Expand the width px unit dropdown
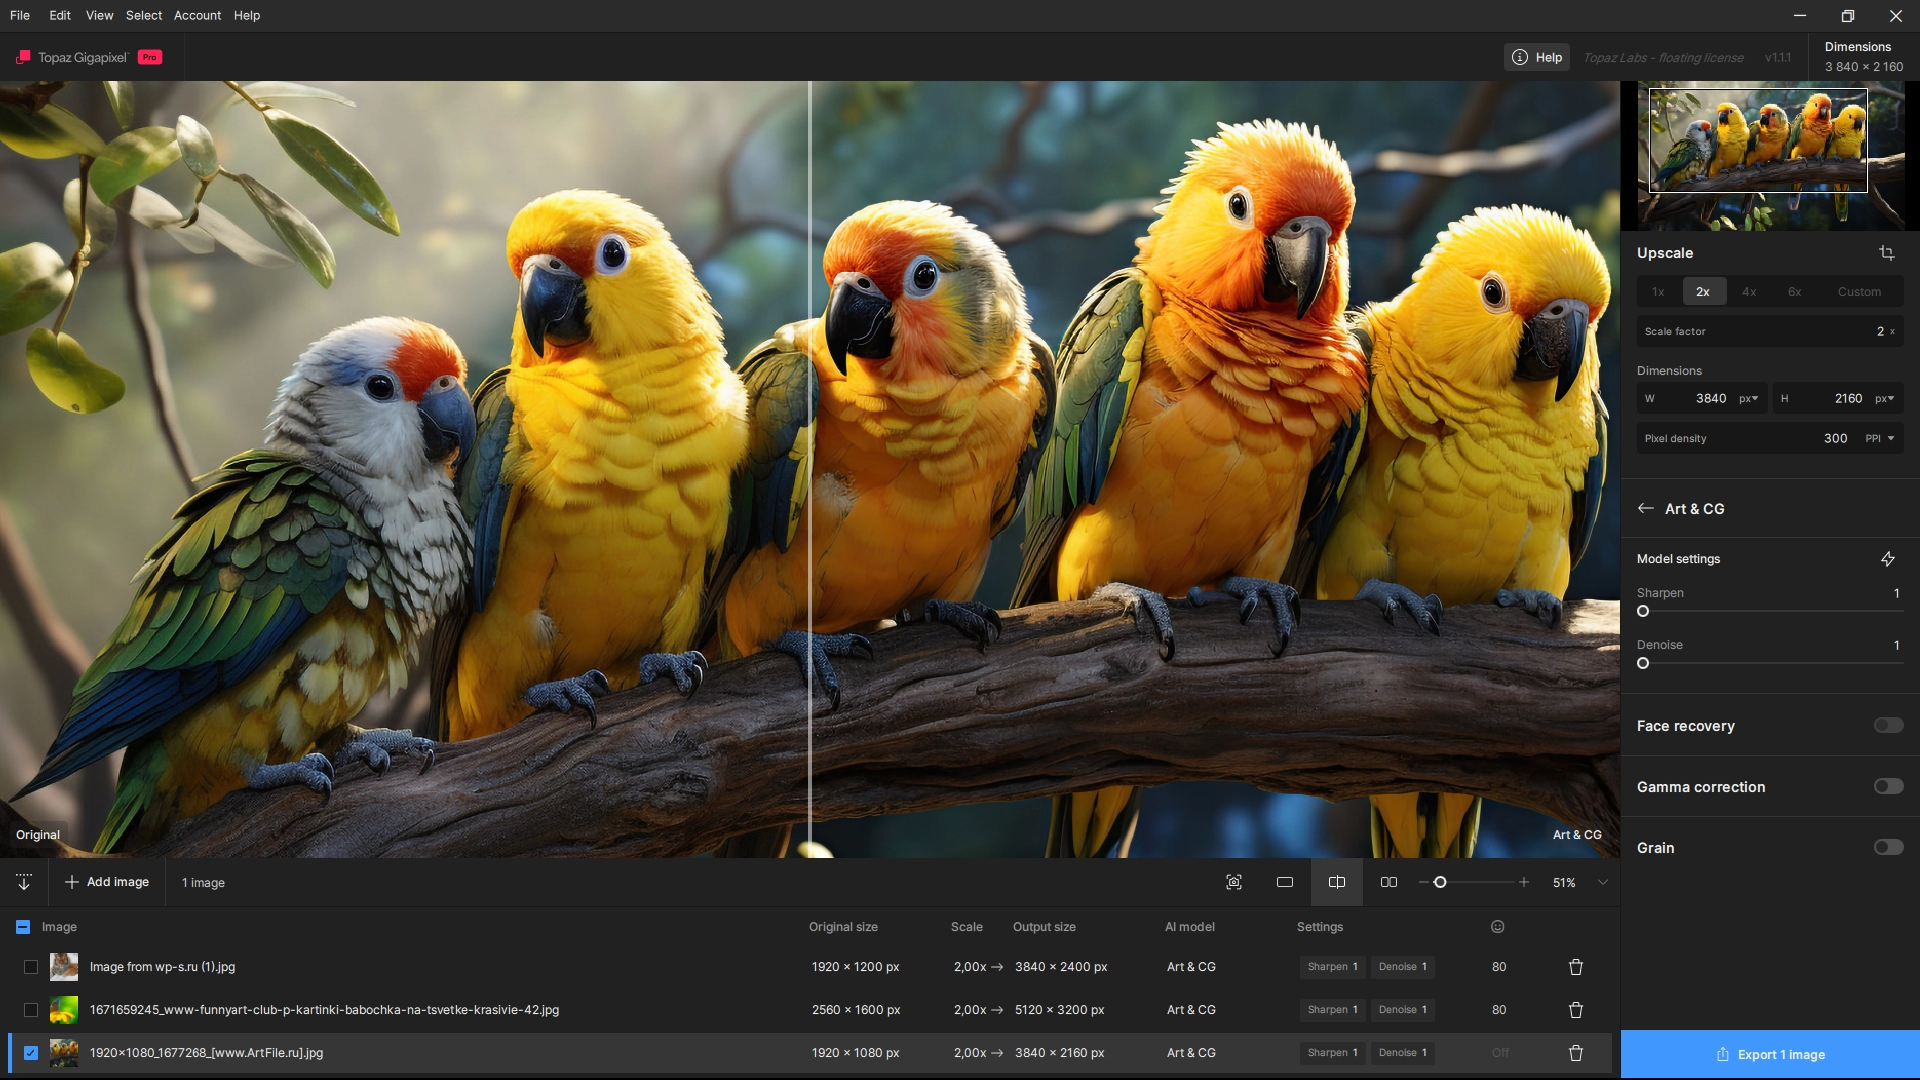The image size is (1920, 1080). tap(1749, 398)
